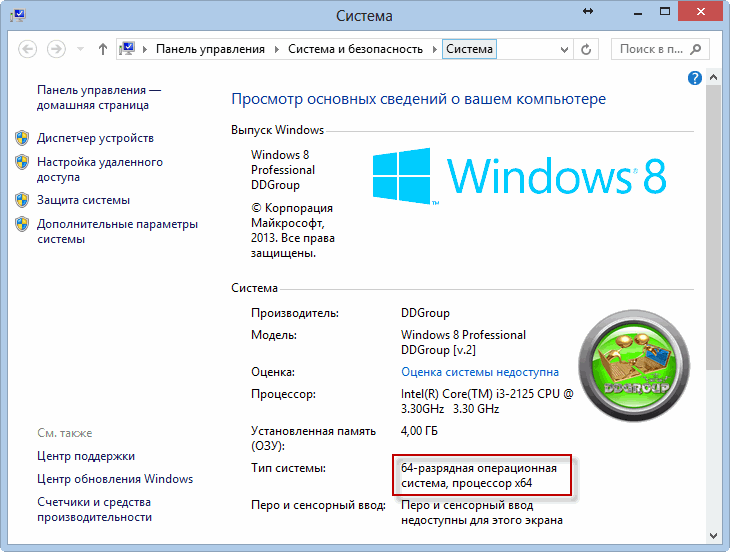Open Дополнительные параметры системы
The height and width of the screenshot is (552, 730).
point(117,231)
